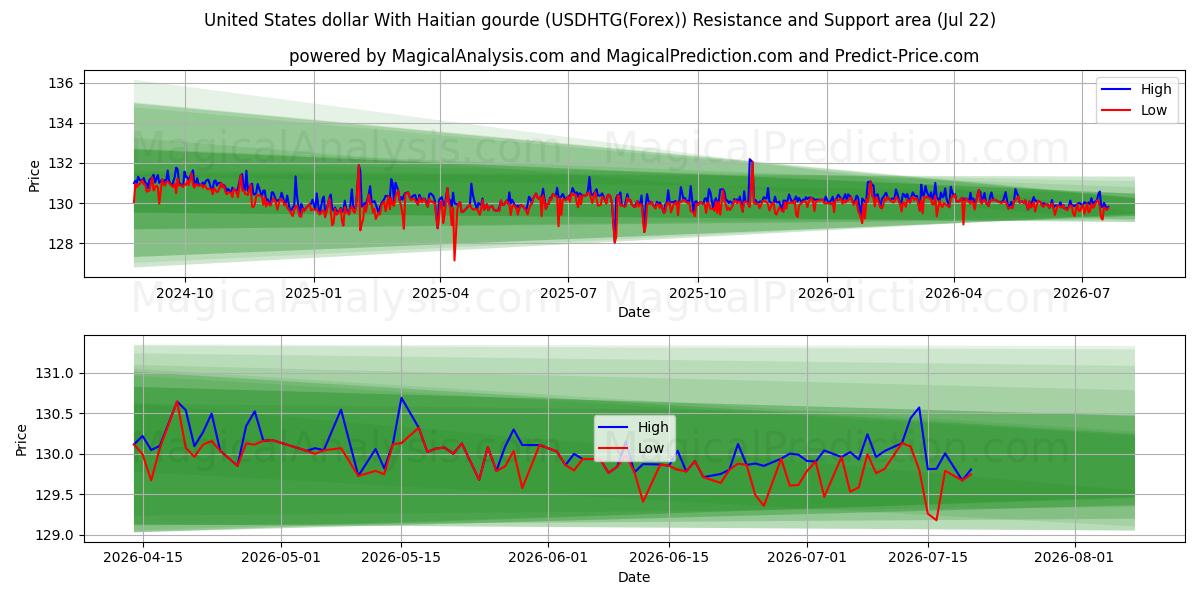Image resolution: width=1200 pixels, height=600 pixels.
Task: Click the 2024-10 tick label
Action: point(185,293)
